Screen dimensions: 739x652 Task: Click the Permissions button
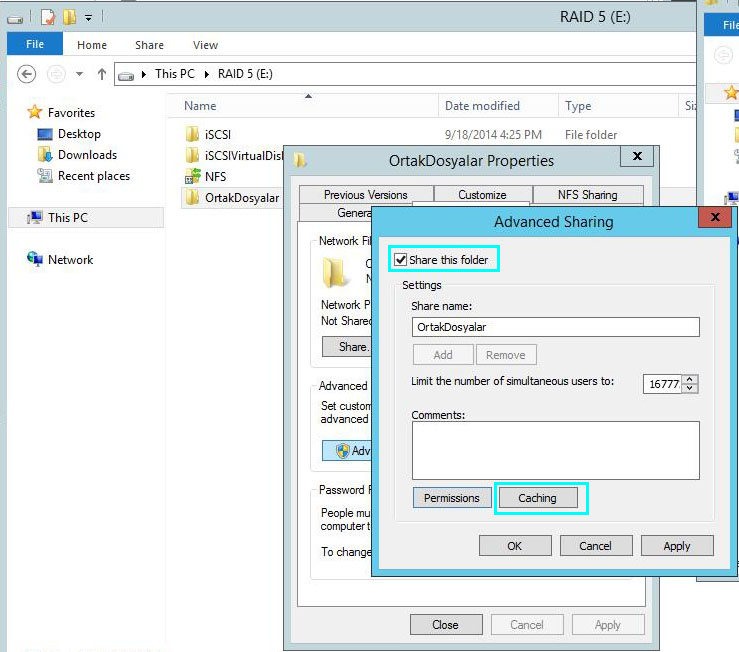pyautogui.click(x=451, y=498)
